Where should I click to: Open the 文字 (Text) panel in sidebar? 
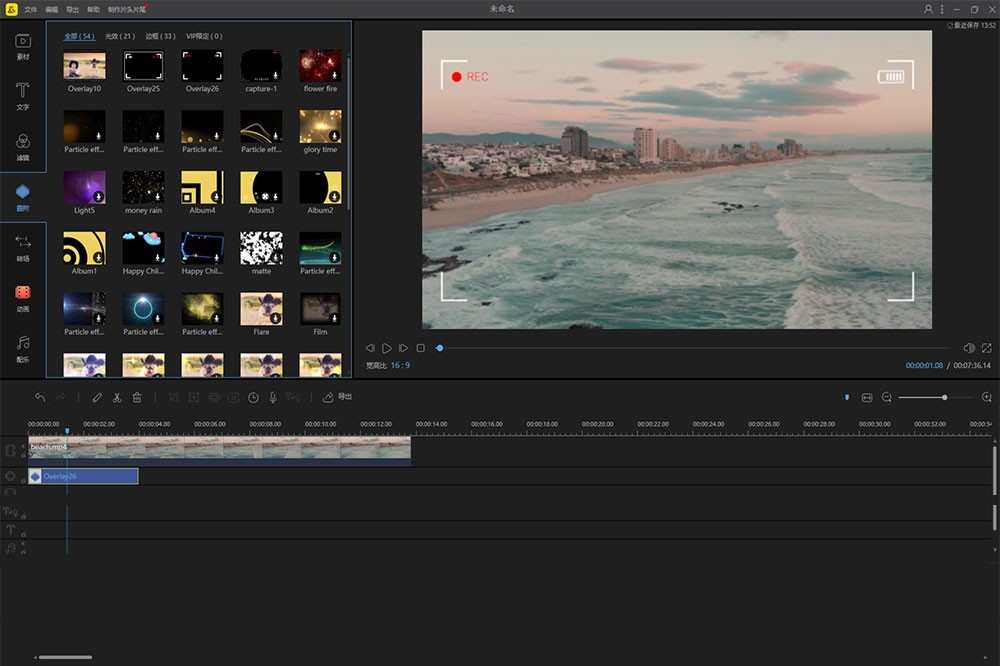22,94
